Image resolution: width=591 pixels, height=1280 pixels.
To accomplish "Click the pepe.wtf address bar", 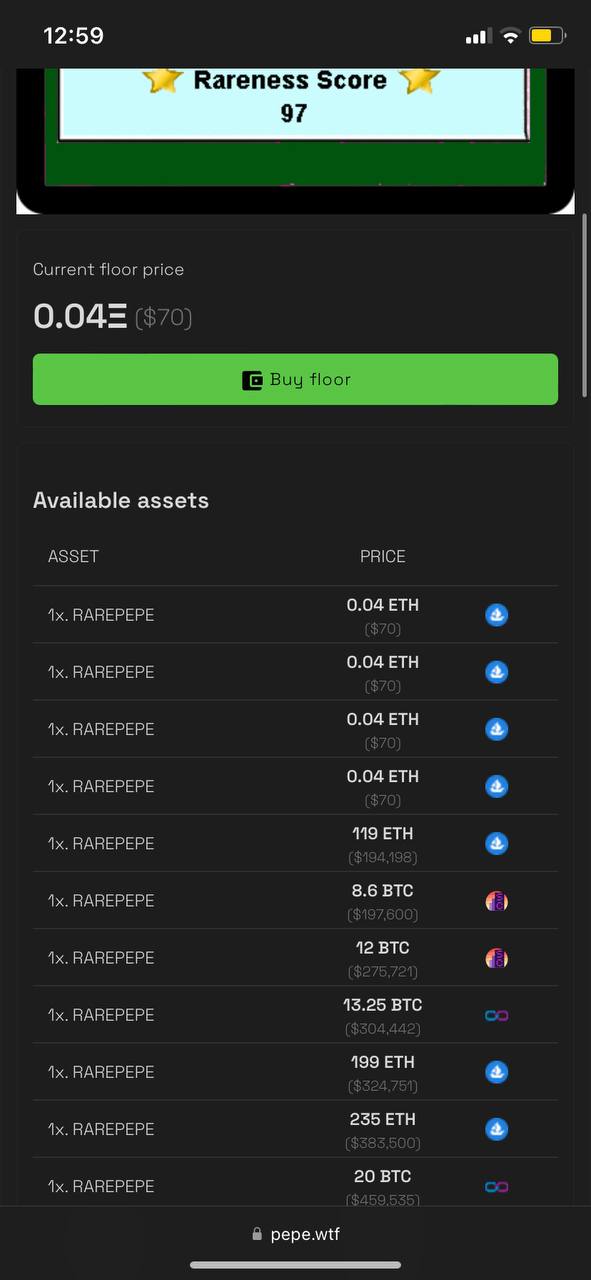I will pos(295,1234).
